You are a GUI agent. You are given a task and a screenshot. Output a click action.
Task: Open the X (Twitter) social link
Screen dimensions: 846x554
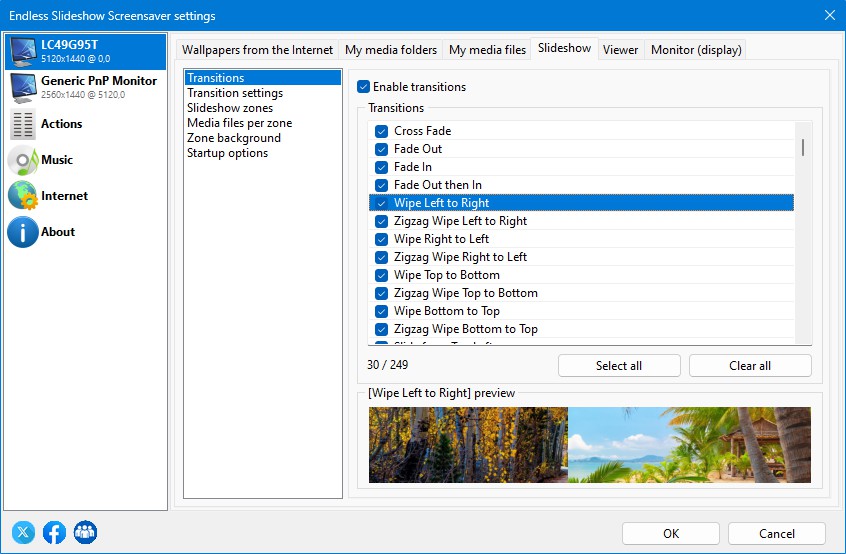[23, 532]
